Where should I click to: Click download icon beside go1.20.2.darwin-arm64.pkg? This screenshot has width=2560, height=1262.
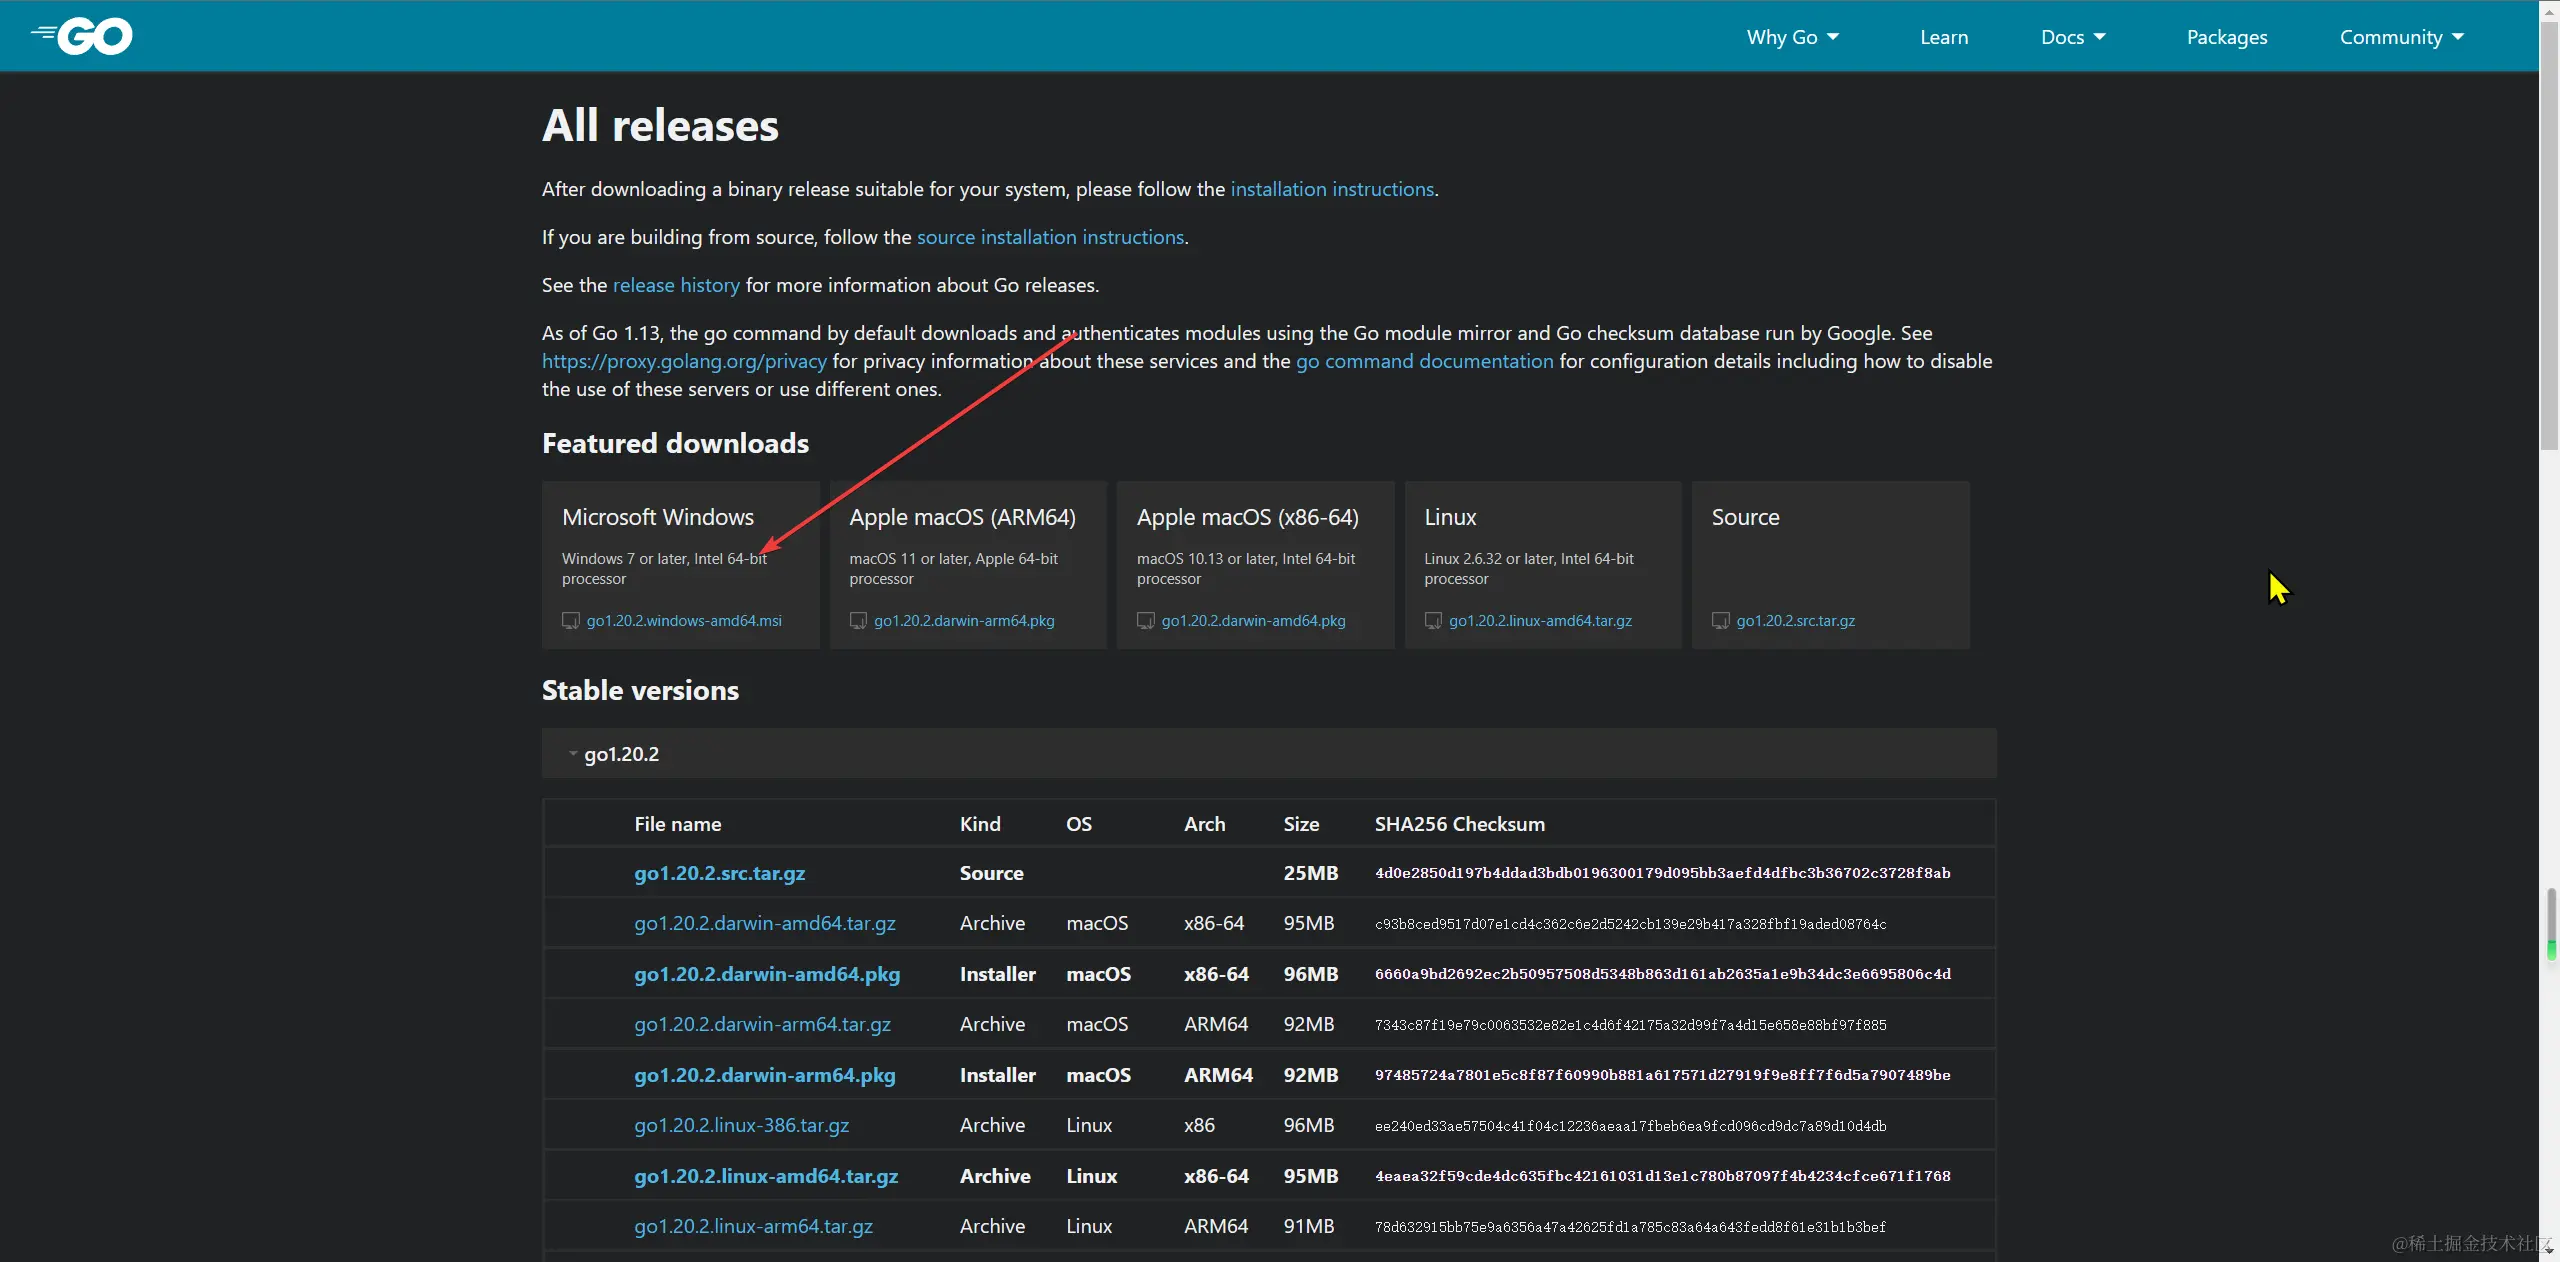858,621
